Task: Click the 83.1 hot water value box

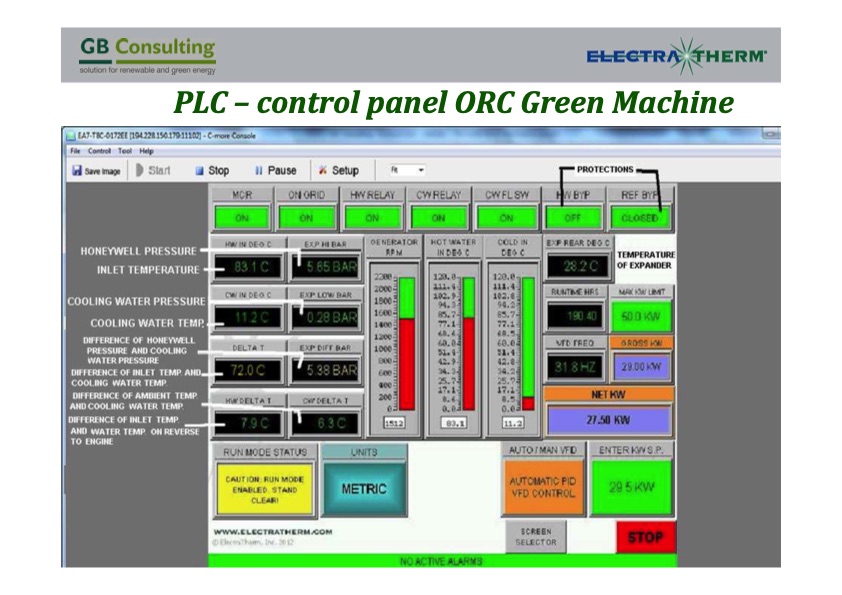Action: pyautogui.click(x=455, y=423)
